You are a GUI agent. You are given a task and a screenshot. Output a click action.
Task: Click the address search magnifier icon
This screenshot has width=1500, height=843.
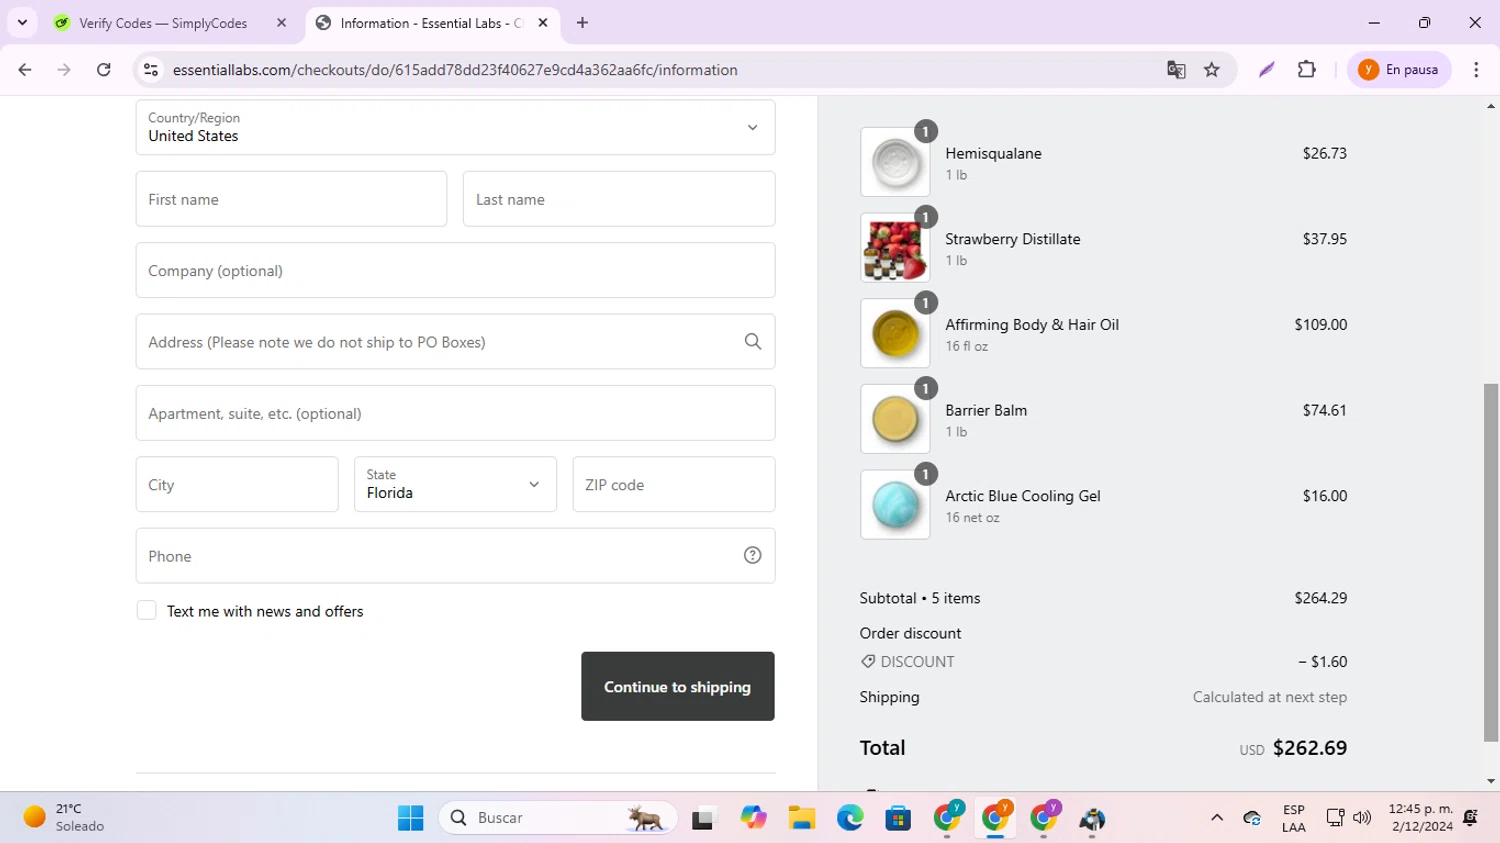[753, 342]
